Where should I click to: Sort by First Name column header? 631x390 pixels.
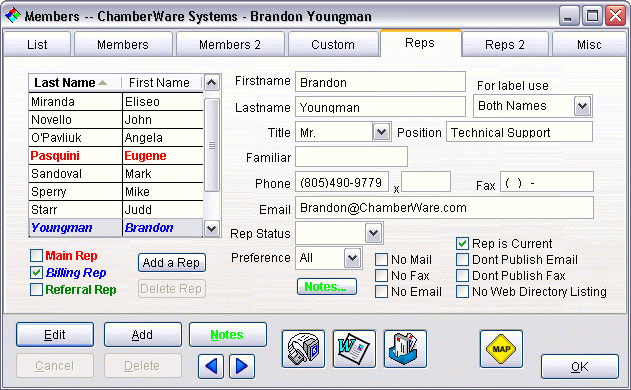click(x=161, y=83)
